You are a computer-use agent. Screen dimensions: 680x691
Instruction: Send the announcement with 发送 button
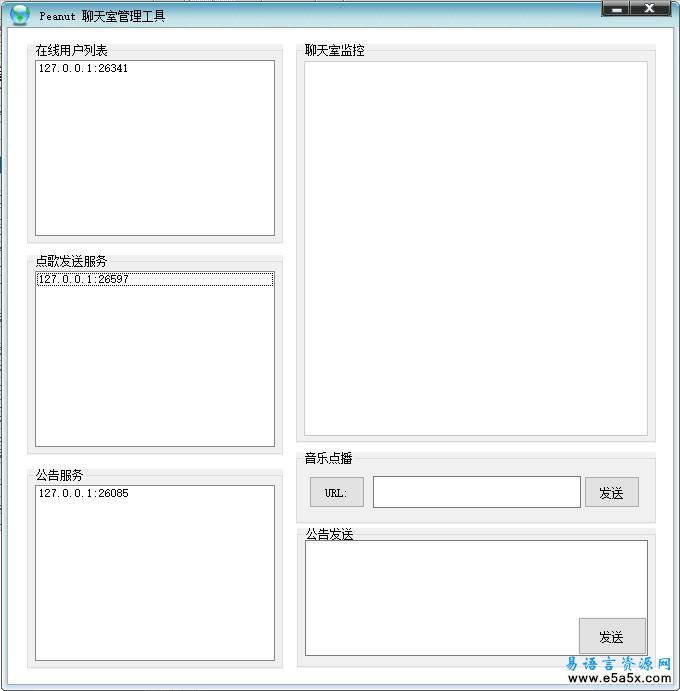point(612,636)
